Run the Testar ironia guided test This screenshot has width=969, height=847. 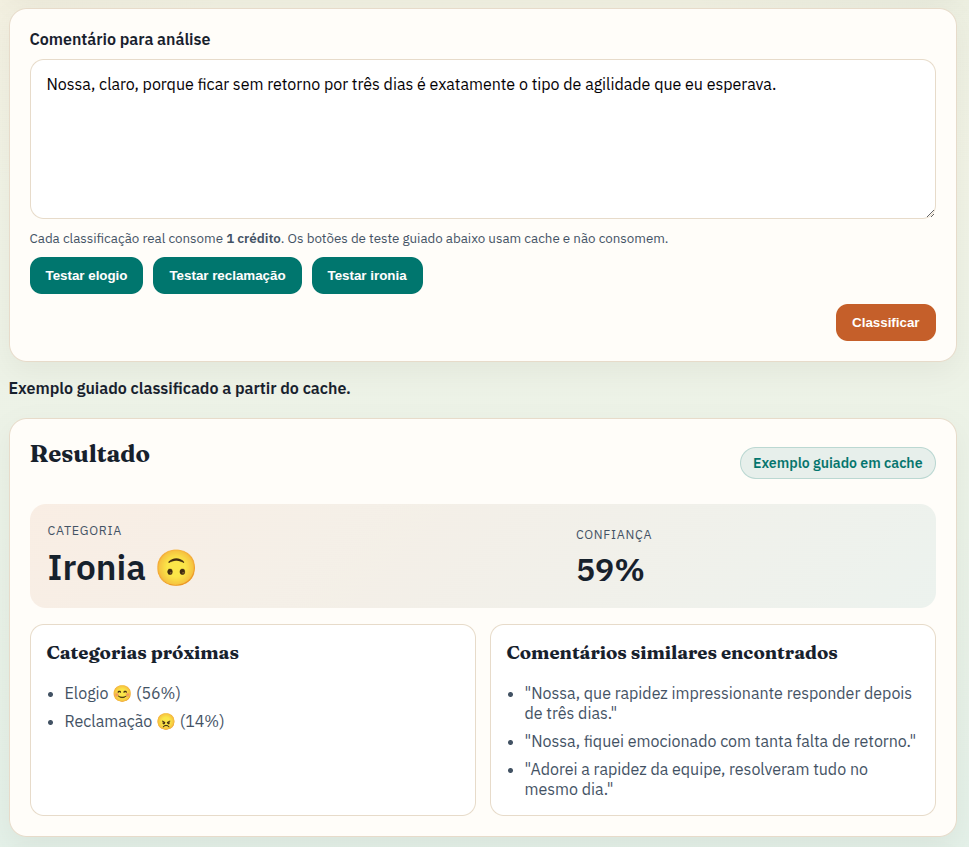tap(367, 276)
